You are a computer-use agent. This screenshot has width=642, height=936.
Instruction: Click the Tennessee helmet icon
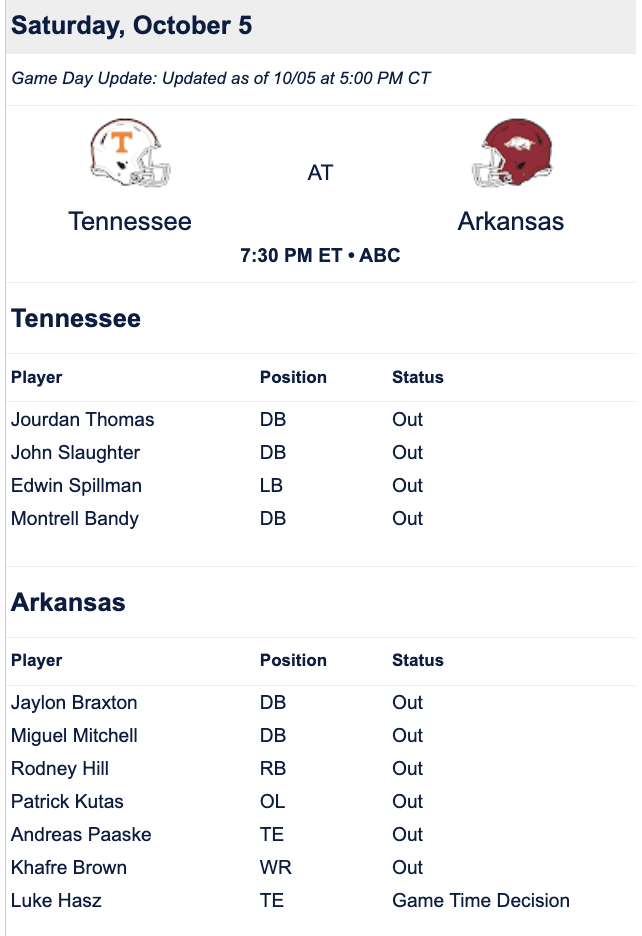[x=130, y=152]
